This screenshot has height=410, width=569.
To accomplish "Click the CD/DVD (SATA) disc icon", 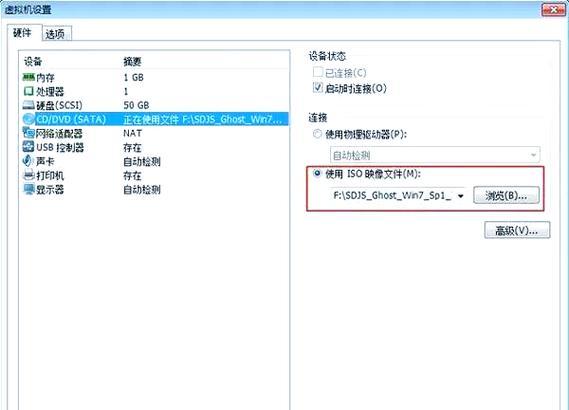I will (28, 119).
